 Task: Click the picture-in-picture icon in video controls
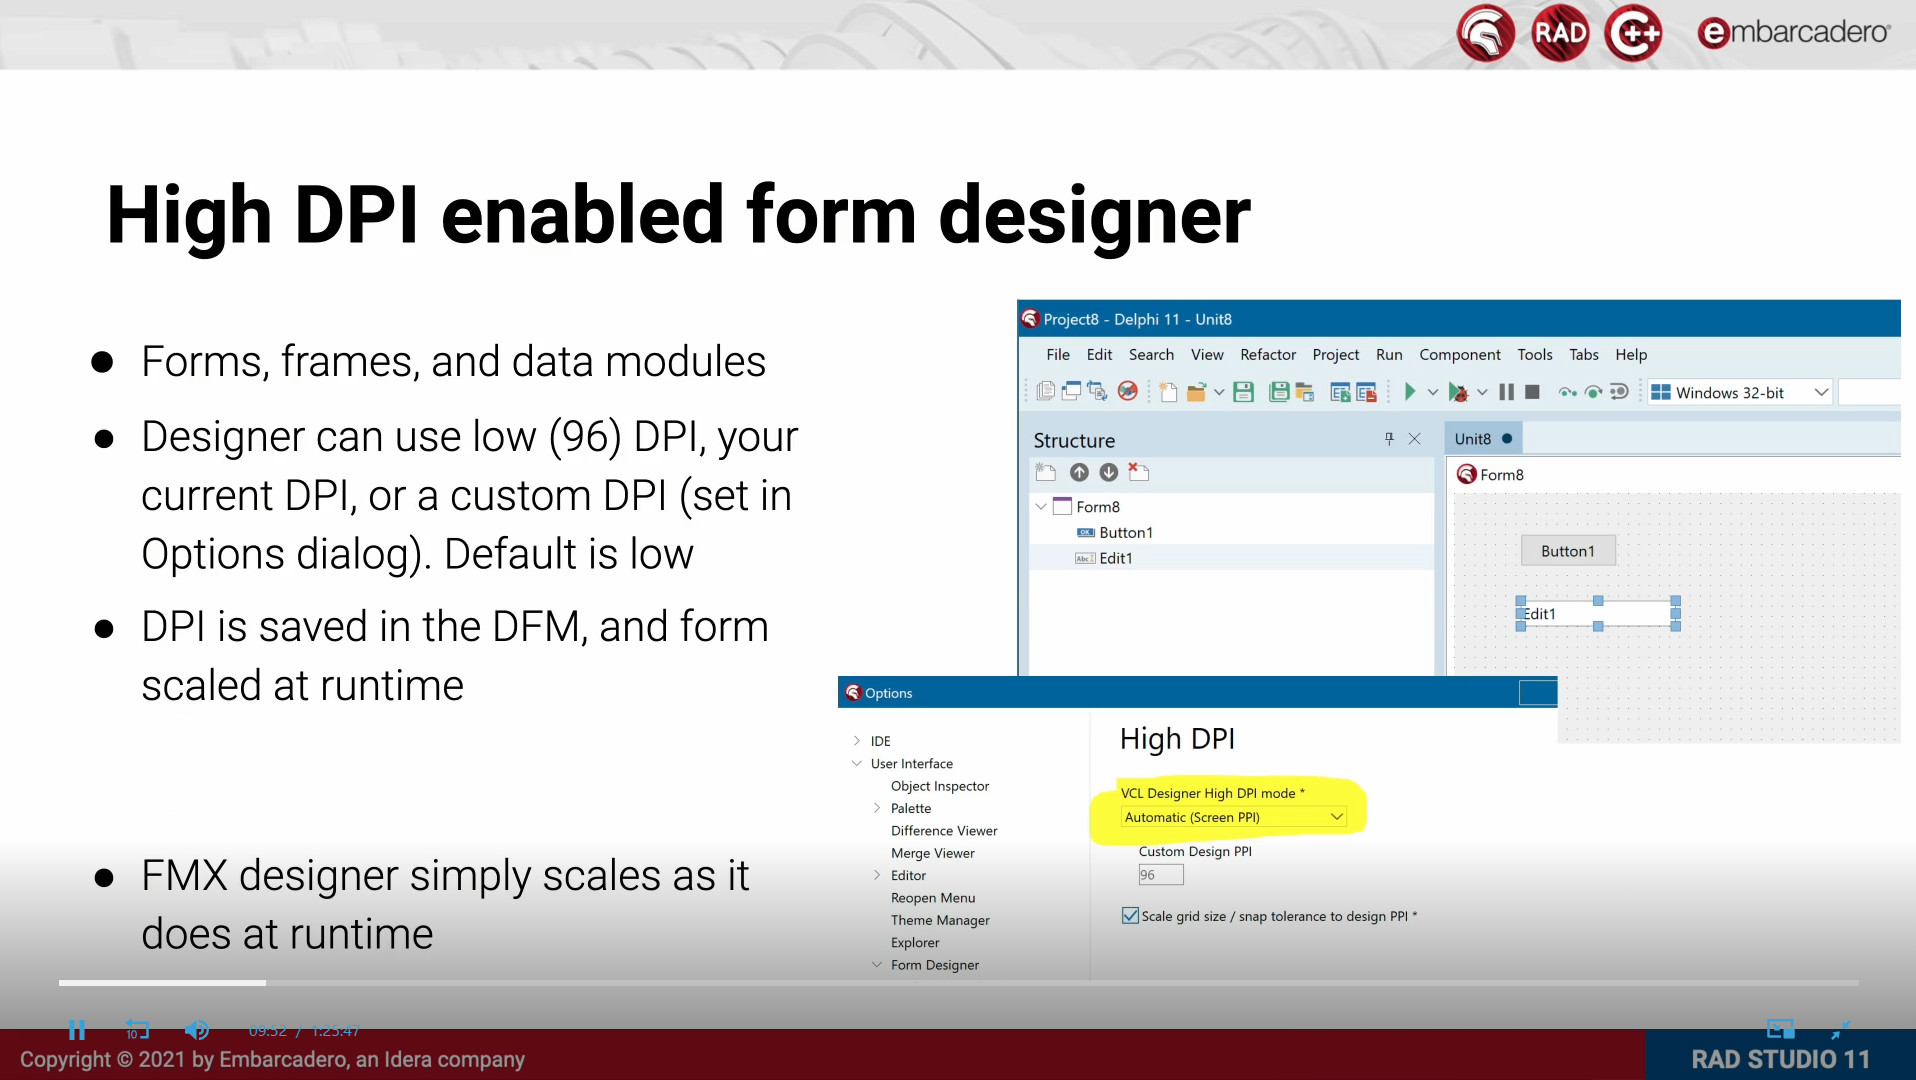click(x=1780, y=1028)
